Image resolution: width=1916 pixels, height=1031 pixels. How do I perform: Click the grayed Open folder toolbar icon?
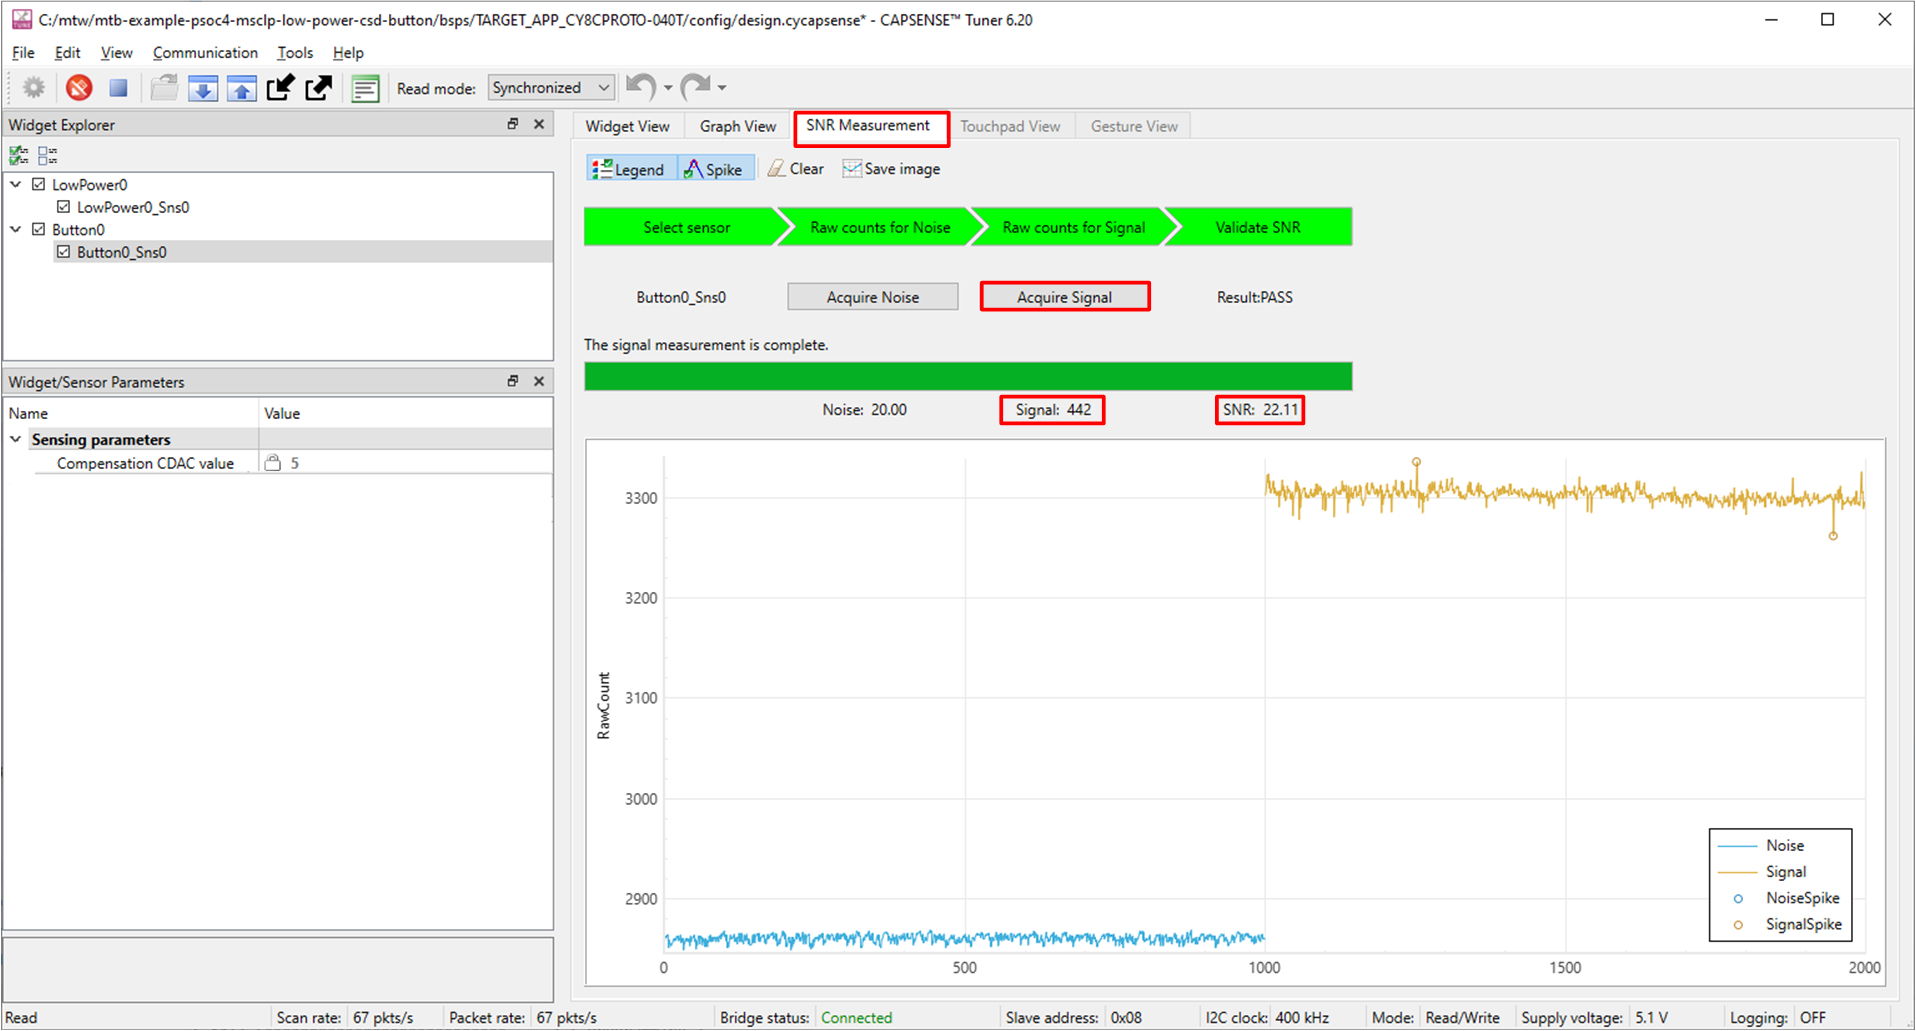point(164,88)
